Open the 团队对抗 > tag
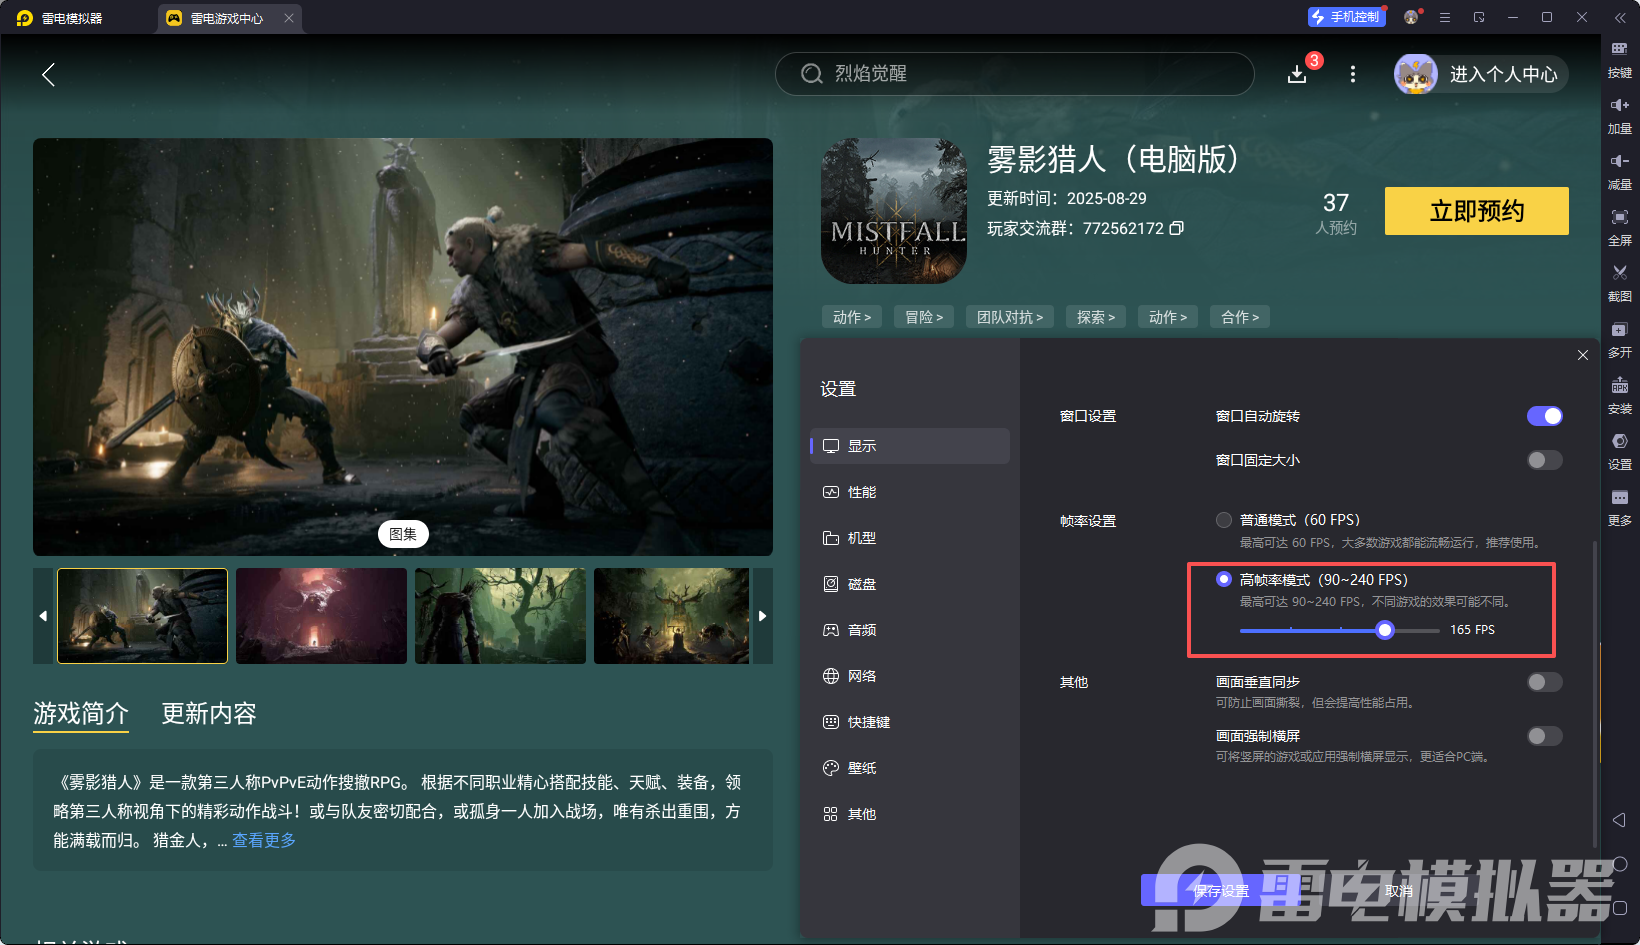Image resolution: width=1640 pixels, height=945 pixels. point(1010,317)
